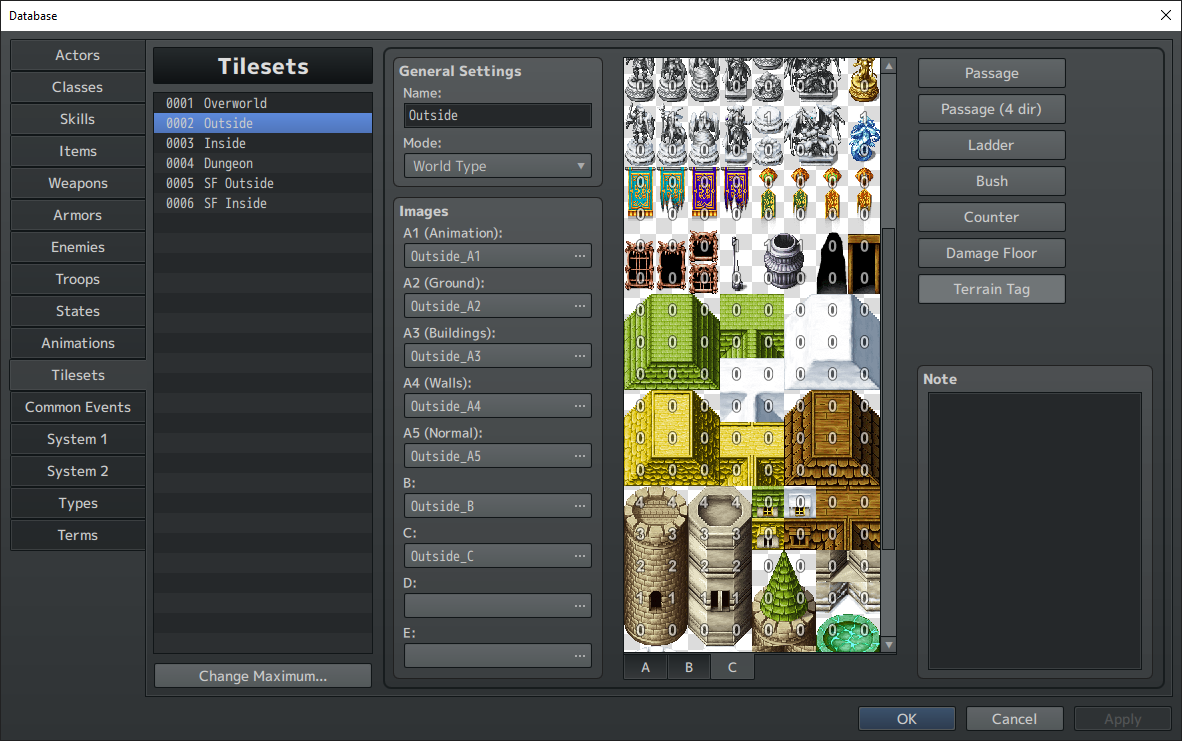Open the Troops section
1182x741 pixels.
point(78,280)
